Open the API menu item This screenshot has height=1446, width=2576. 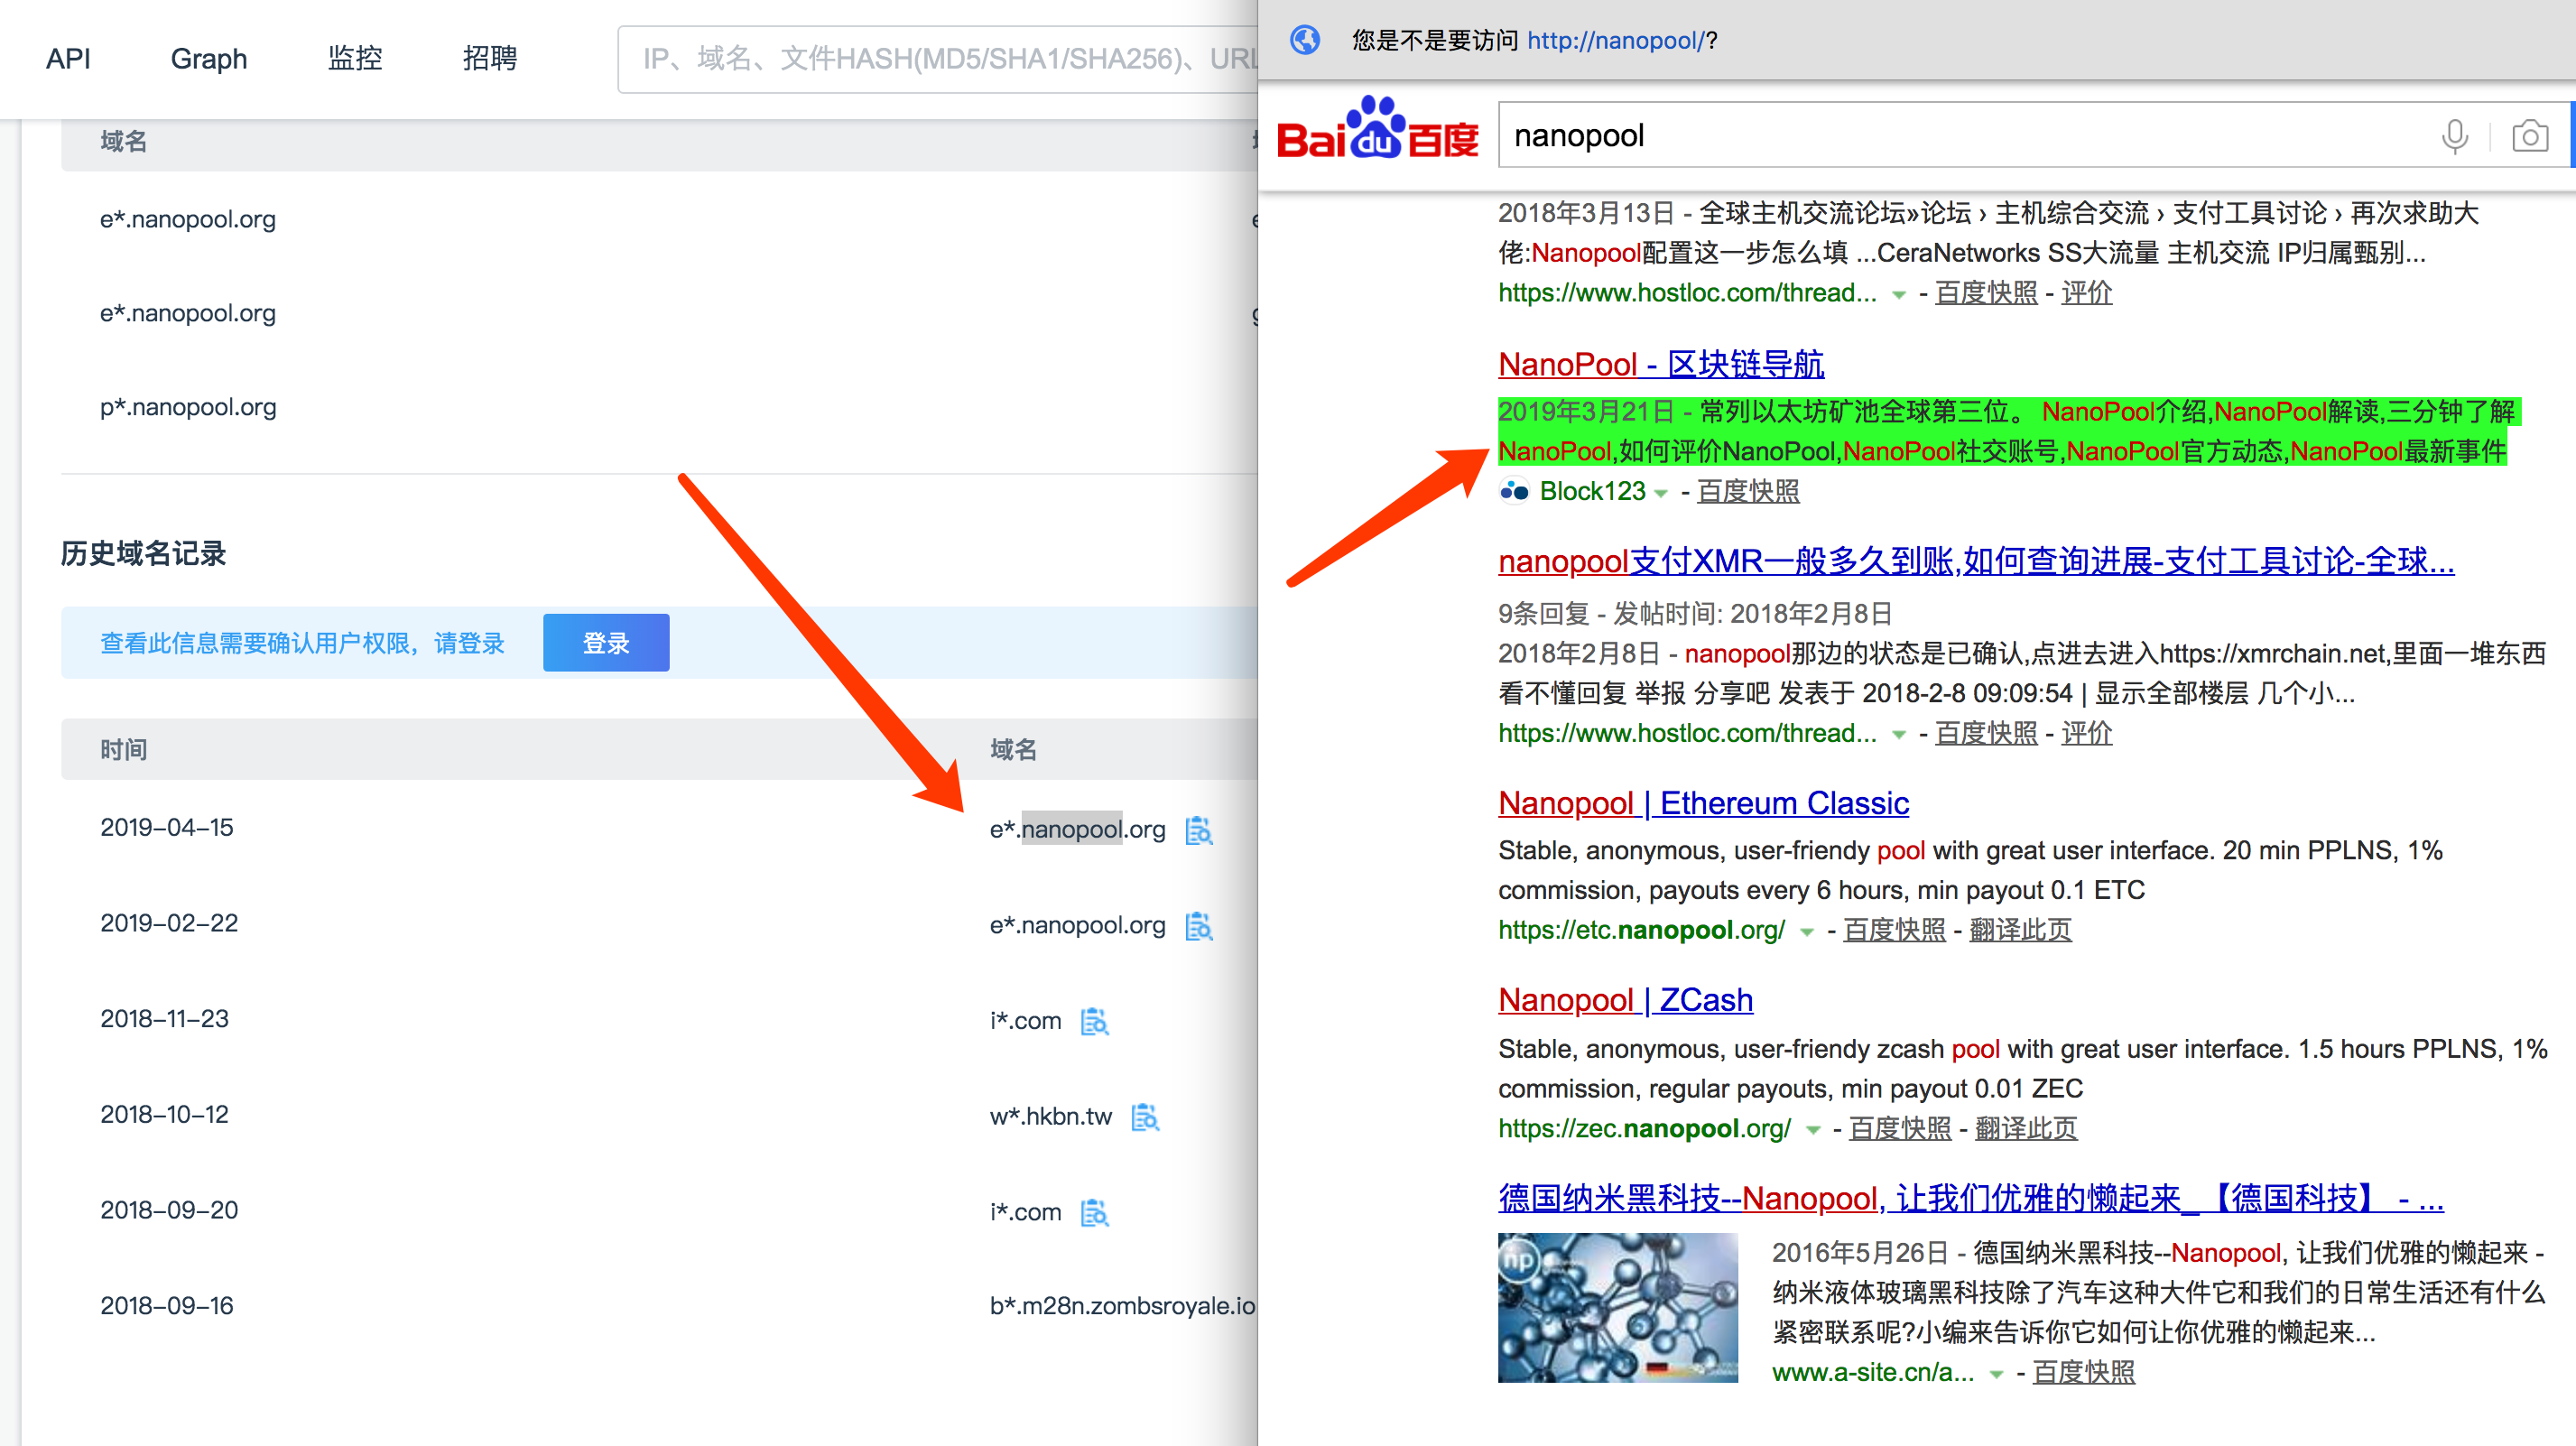tap(68, 58)
